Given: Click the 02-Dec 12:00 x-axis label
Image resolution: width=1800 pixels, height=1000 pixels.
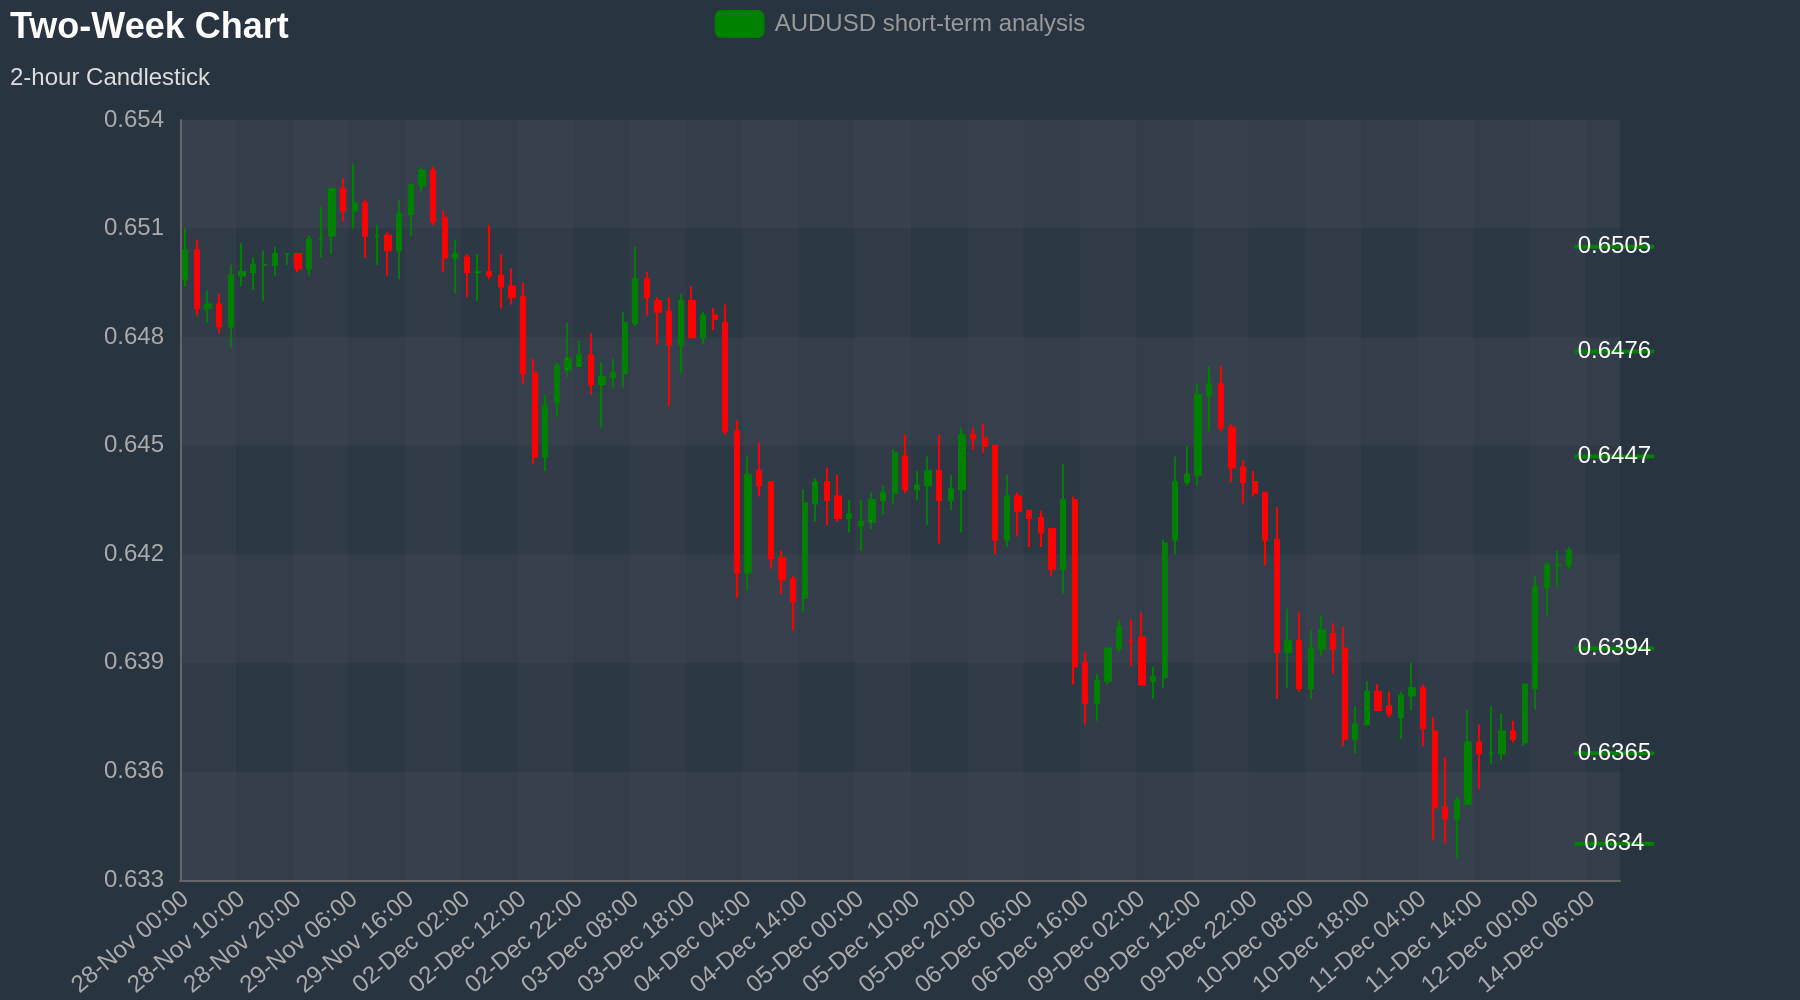Looking at the screenshot, I should tap(467, 941).
